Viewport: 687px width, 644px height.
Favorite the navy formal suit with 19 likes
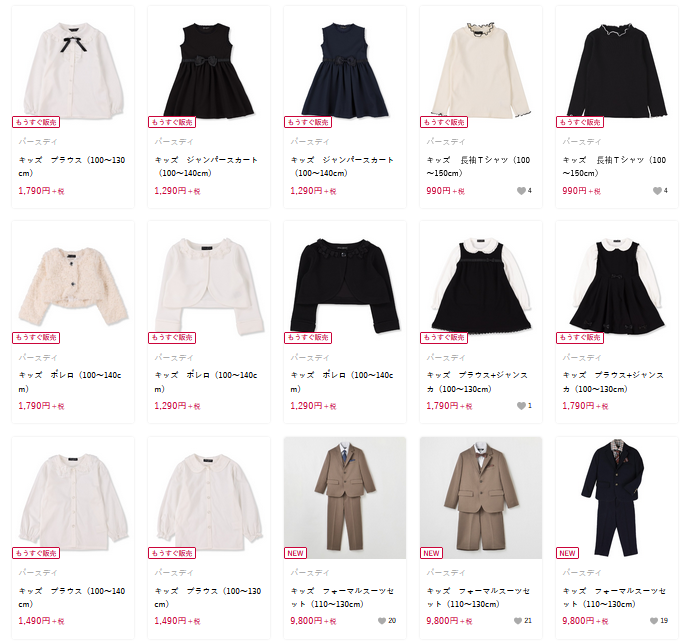(654, 621)
